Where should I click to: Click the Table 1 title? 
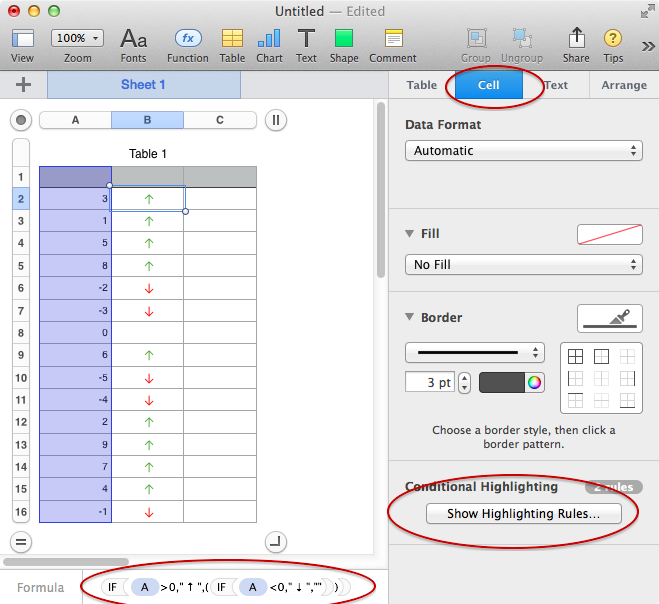coord(148,154)
